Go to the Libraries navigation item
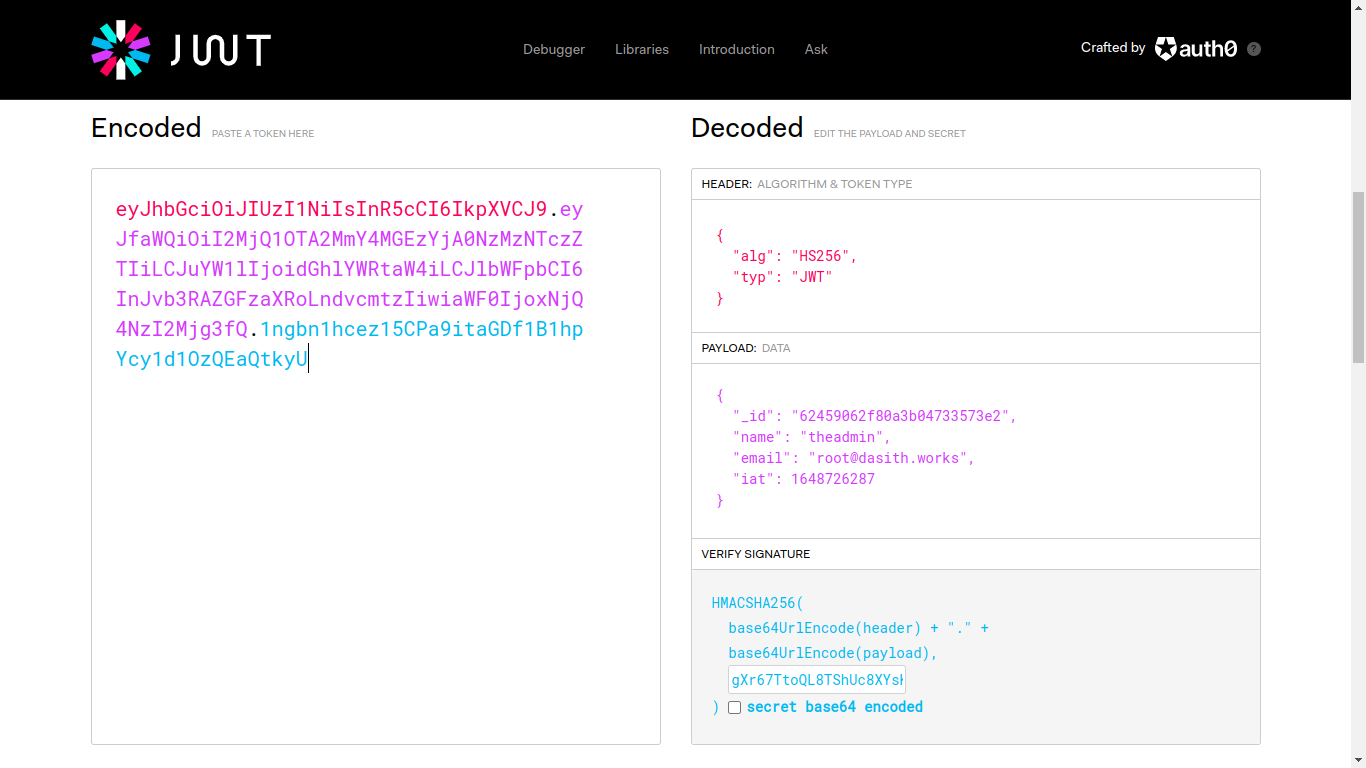Viewport: 1366px width, 768px height. (x=641, y=49)
